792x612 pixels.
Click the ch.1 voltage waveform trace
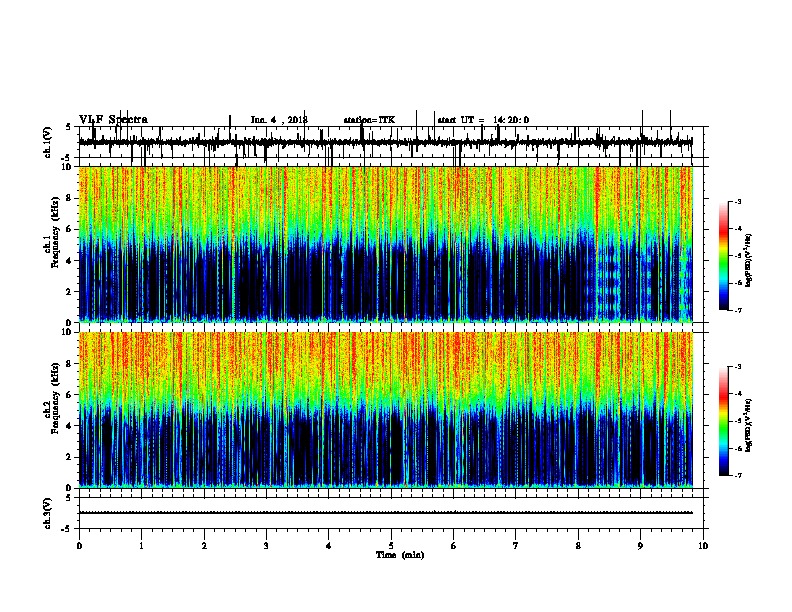tap(385, 143)
